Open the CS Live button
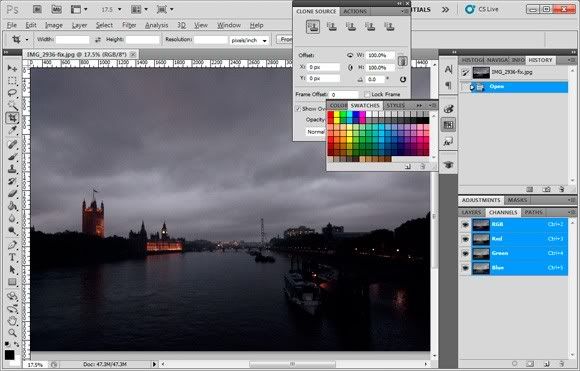 482,9
